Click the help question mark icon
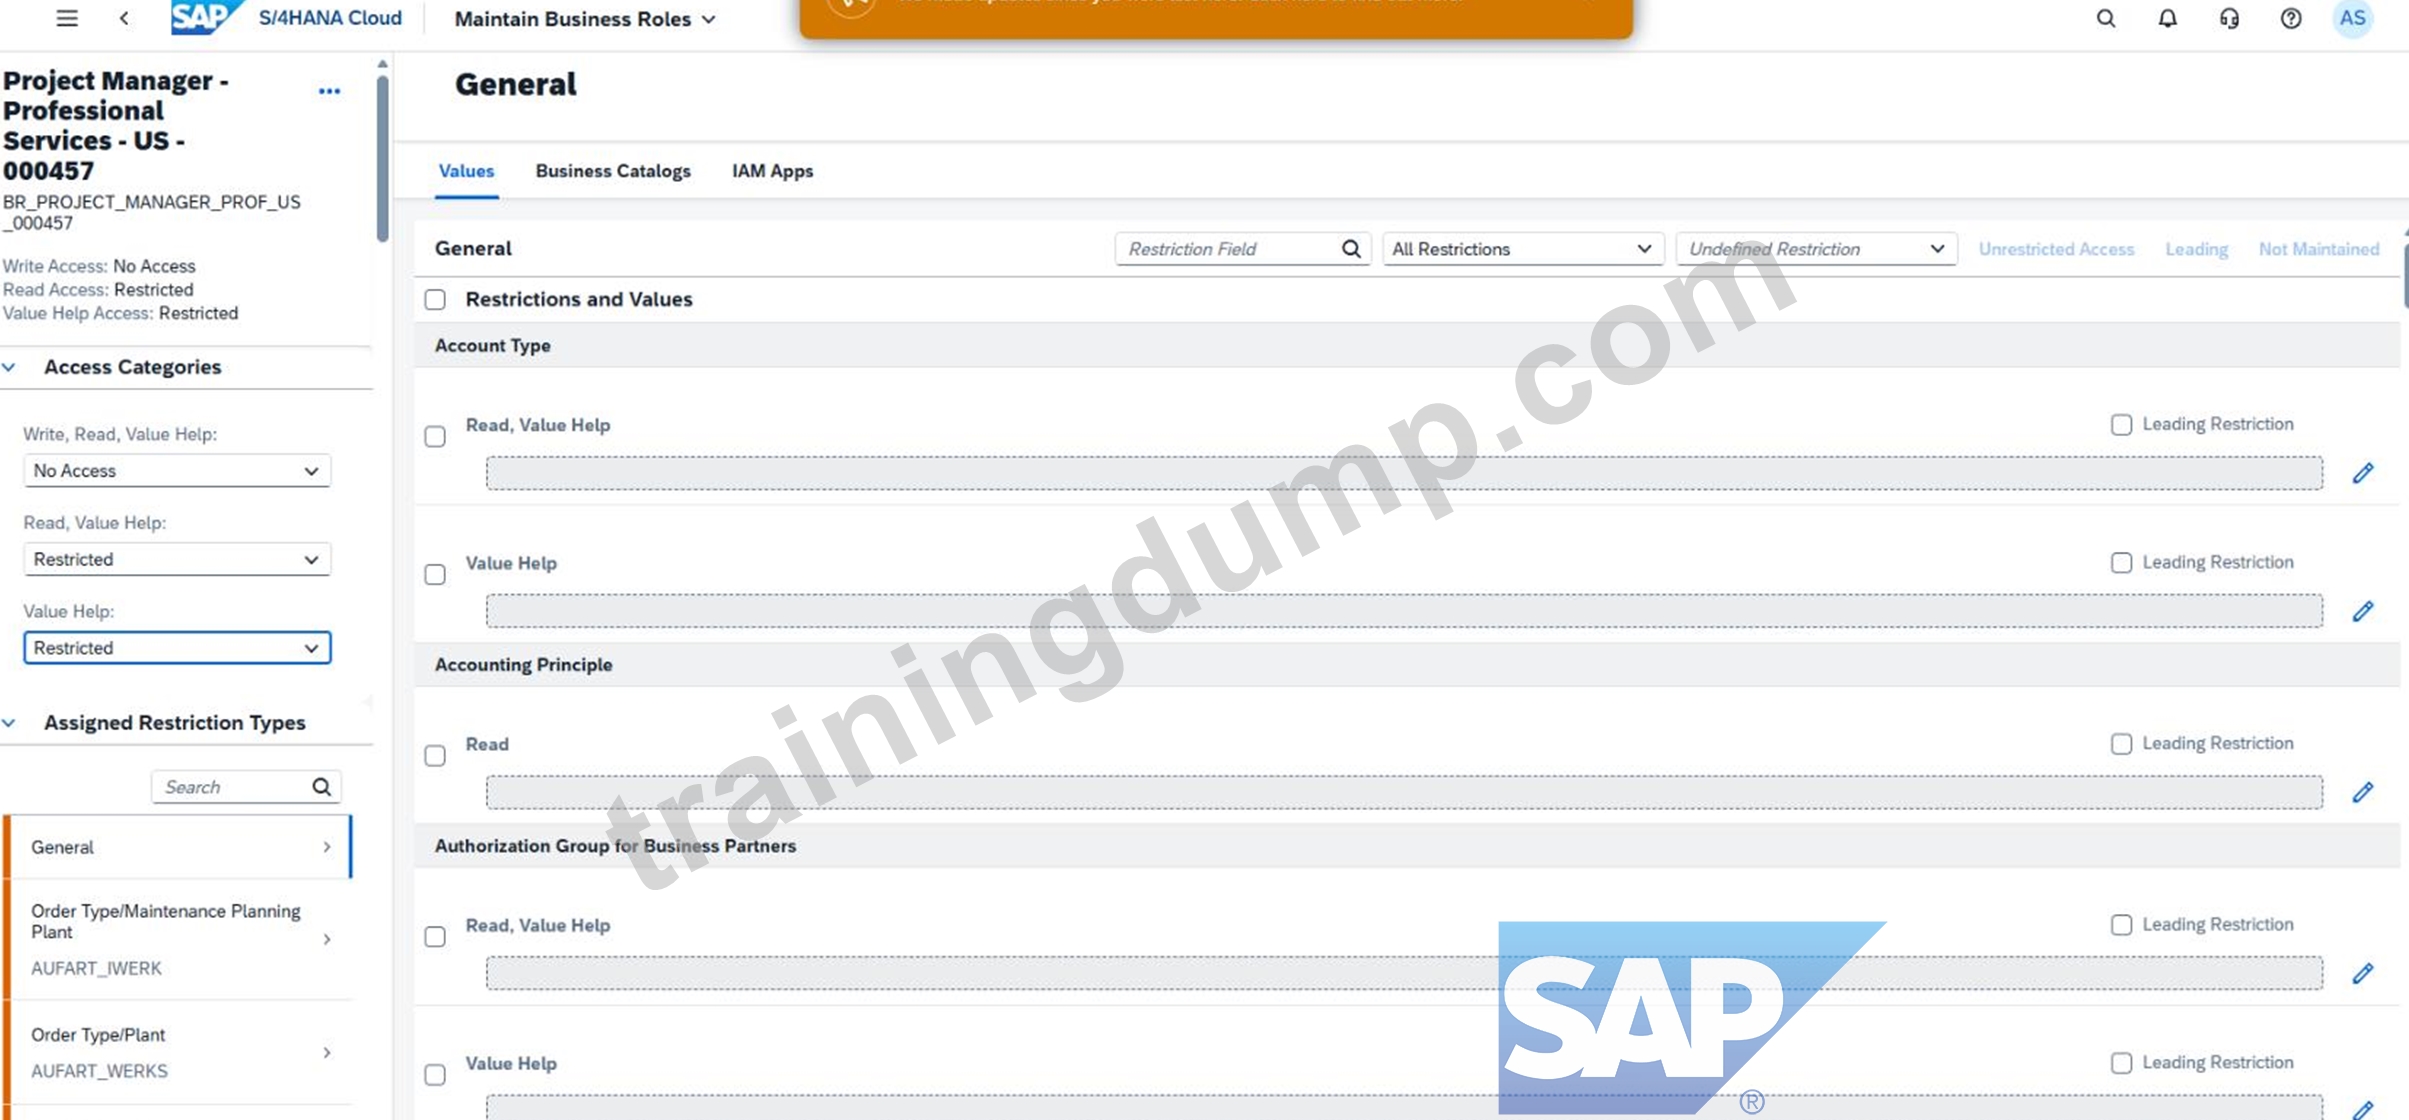The image size is (2409, 1120). click(2290, 18)
